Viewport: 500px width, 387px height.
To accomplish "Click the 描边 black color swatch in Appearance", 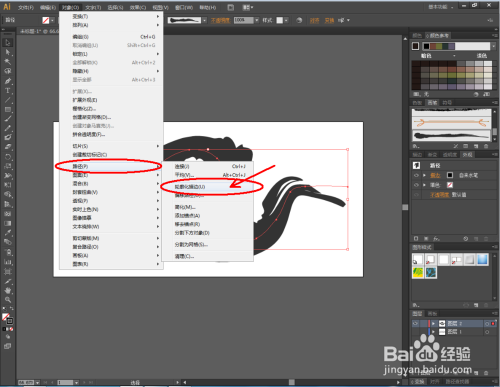I will [450, 175].
